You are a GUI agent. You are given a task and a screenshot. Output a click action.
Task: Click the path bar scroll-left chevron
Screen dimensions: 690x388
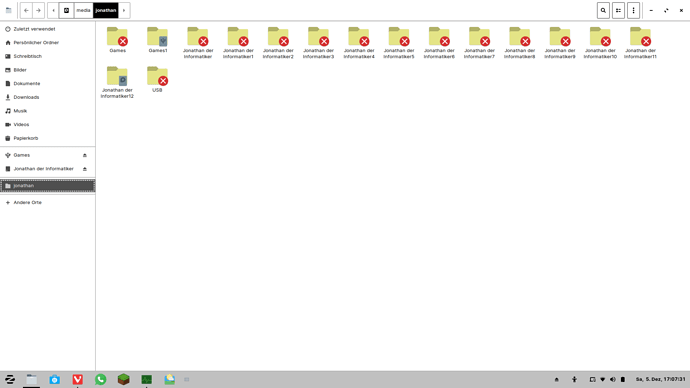[x=53, y=11]
